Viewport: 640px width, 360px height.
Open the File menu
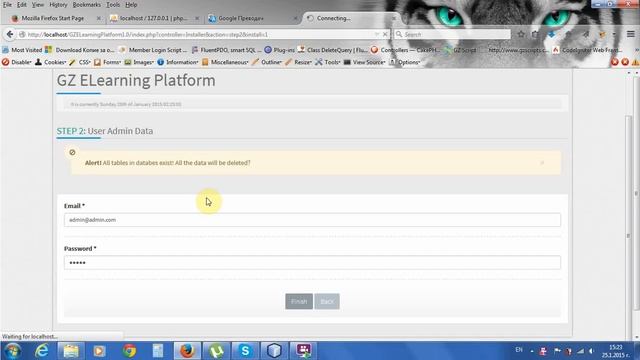tap(7, 5)
